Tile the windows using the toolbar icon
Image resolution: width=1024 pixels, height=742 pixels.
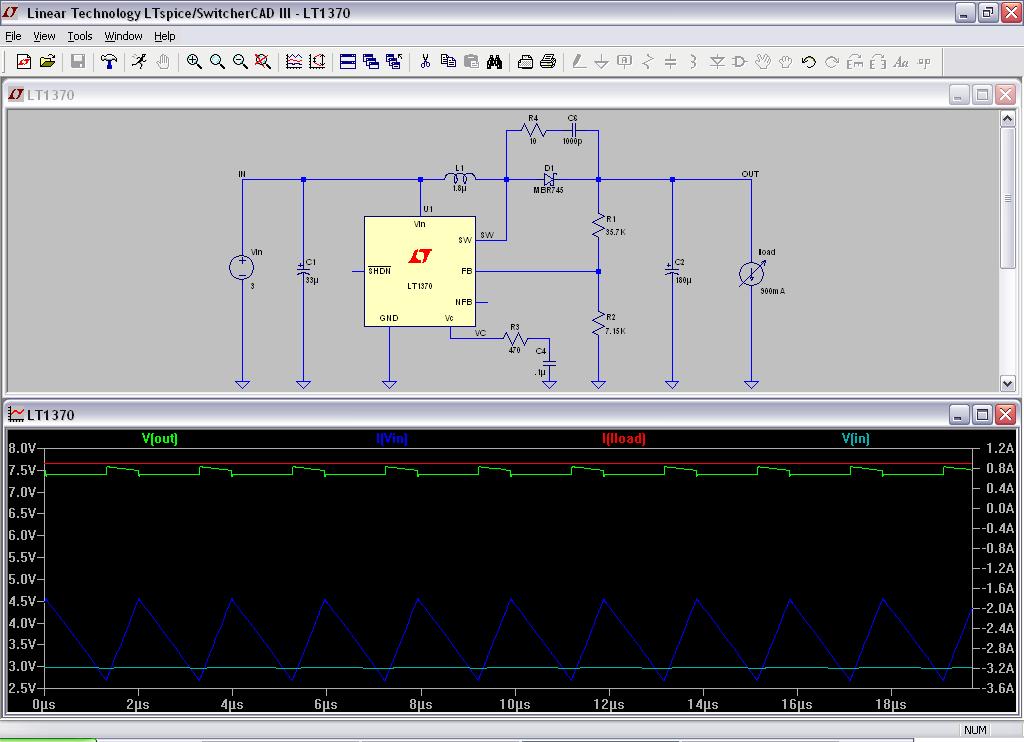click(x=348, y=61)
